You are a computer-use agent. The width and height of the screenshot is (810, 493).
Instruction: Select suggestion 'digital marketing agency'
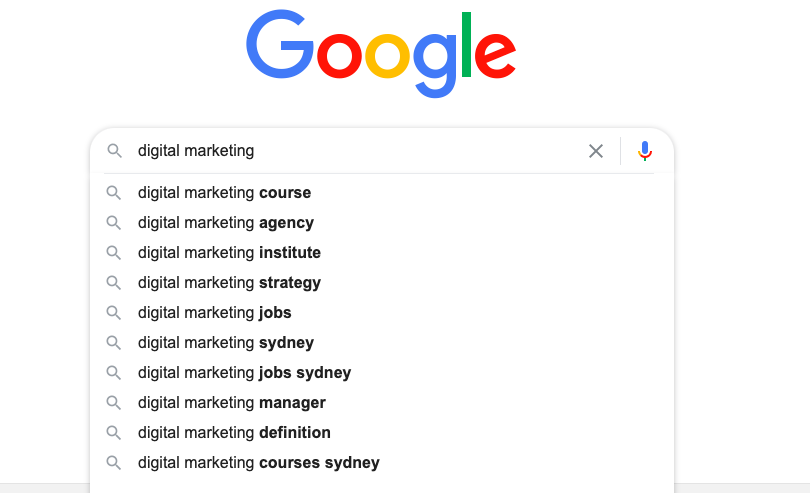226,223
